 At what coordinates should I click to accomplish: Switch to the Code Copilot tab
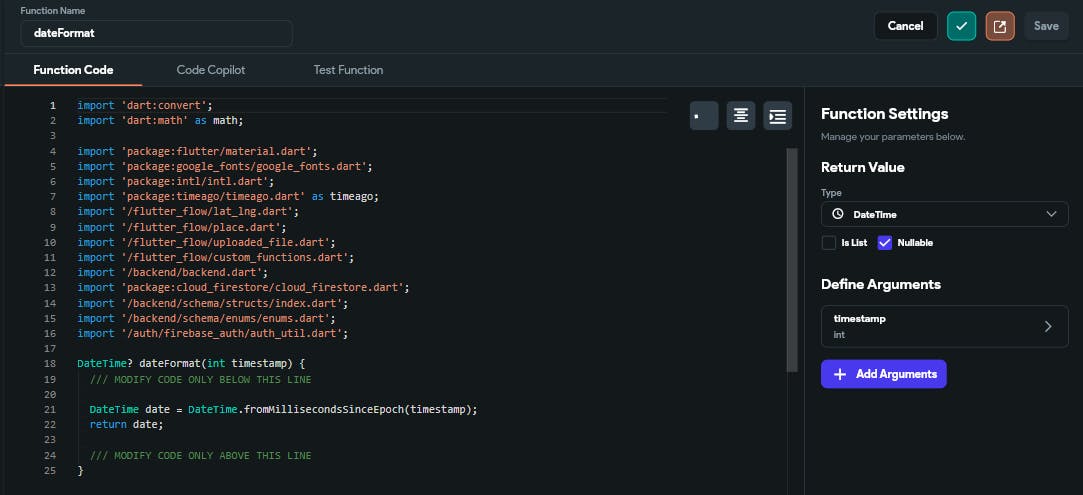coord(211,70)
